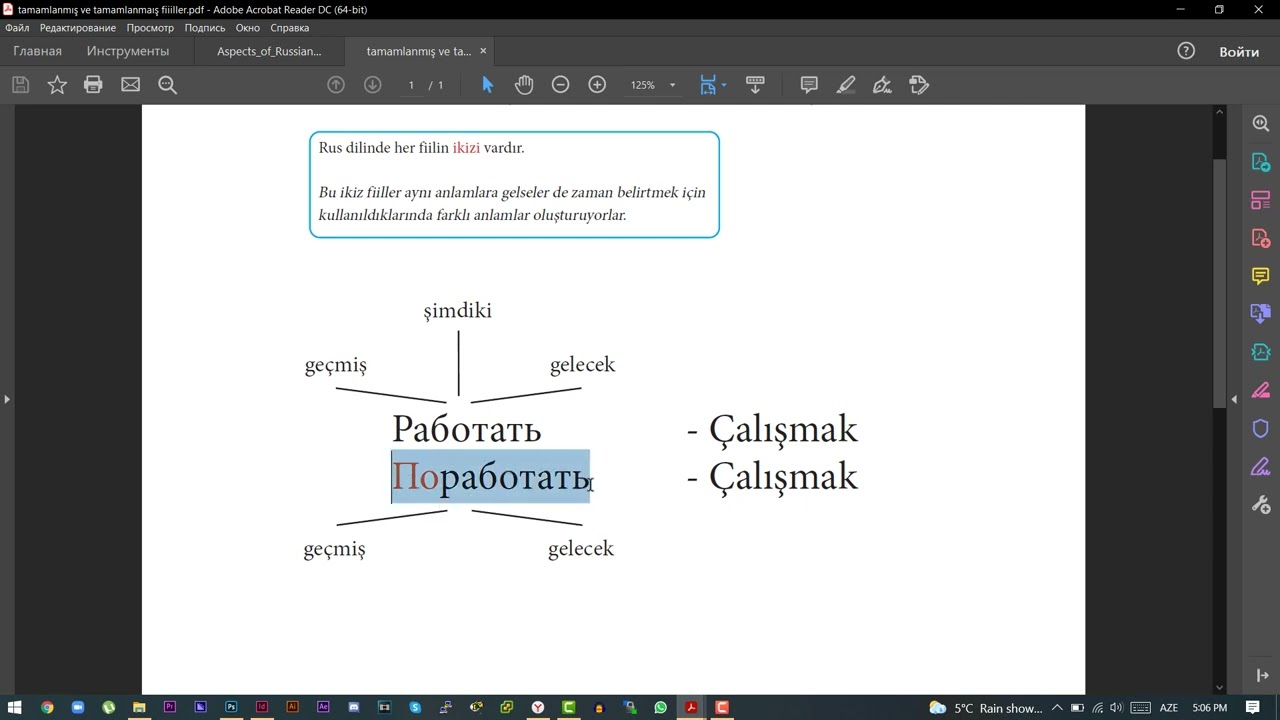Open the Просмотр menu
The width and height of the screenshot is (1280, 720).
[x=150, y=28]
